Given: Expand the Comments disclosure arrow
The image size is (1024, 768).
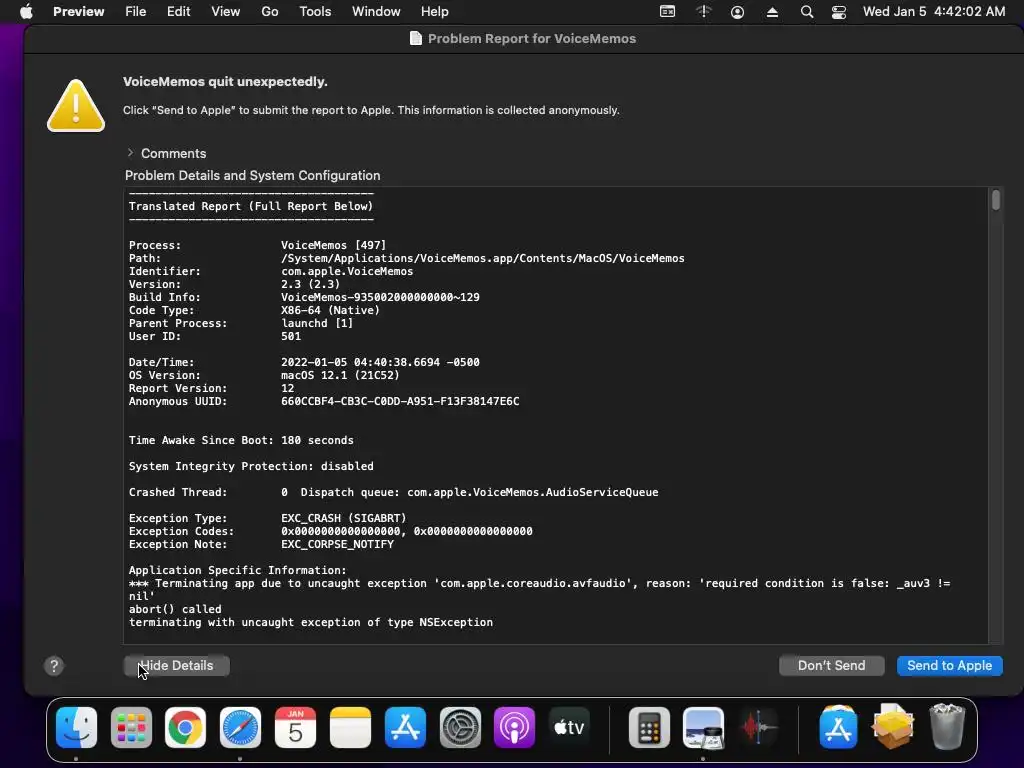Looking at the screenshot, I should coord(130,153).
